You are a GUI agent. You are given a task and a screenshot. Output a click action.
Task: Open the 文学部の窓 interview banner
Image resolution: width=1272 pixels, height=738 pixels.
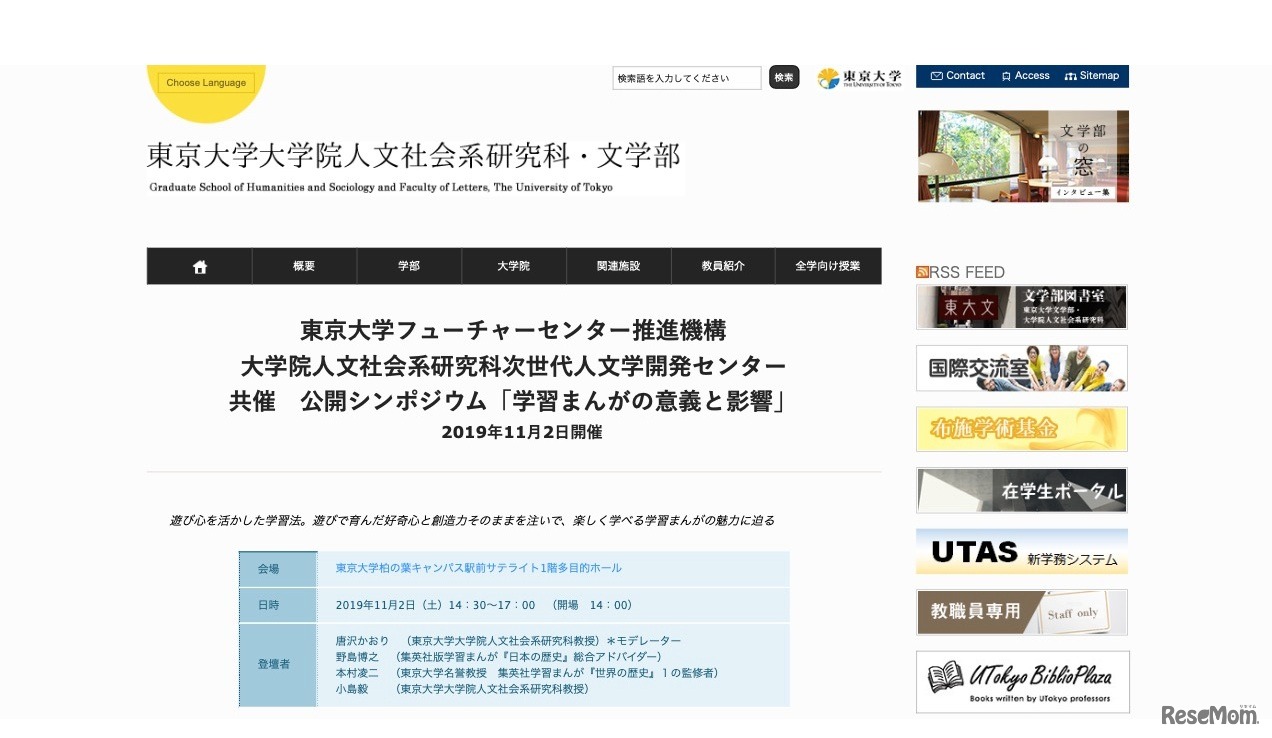coord(1022,156)
